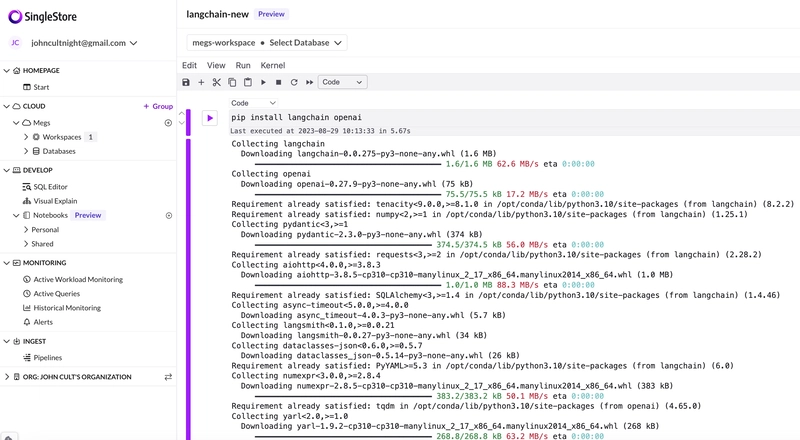The height and width of the screenshot is (440, 800).
Task: Cut the selected cell with scissors icon
Action: click(x=217, y=82)
